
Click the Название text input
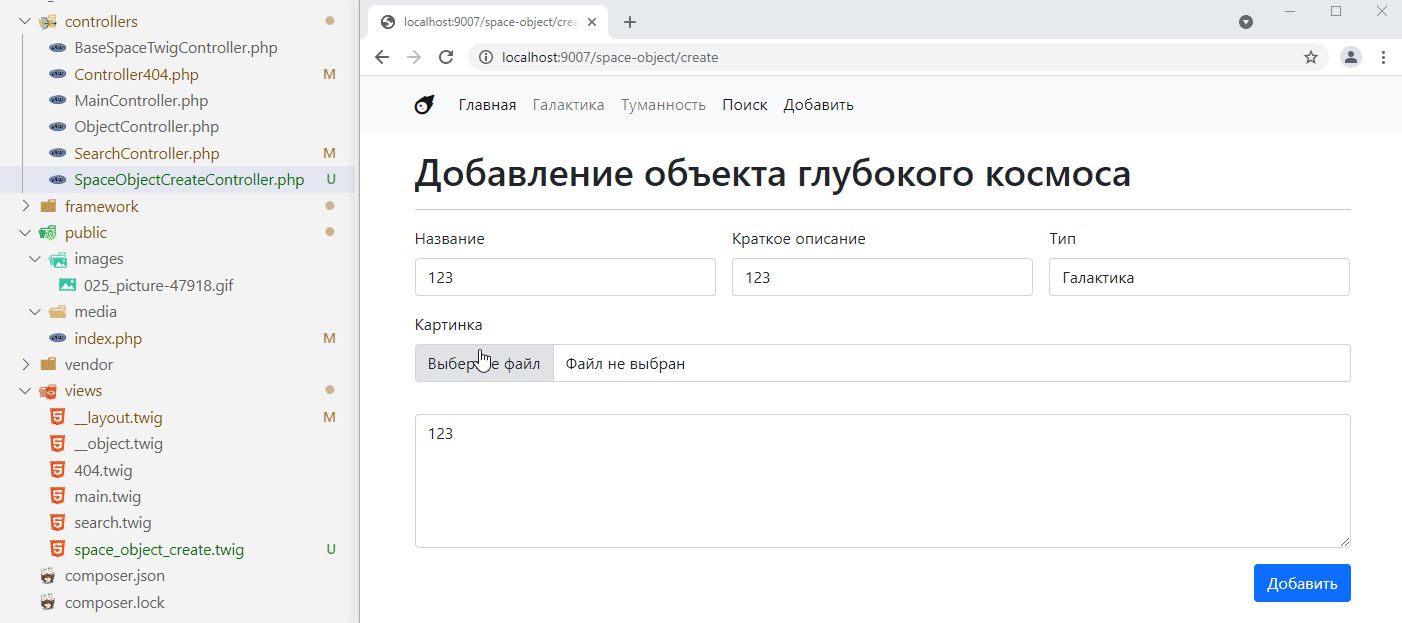click(565, 278)
